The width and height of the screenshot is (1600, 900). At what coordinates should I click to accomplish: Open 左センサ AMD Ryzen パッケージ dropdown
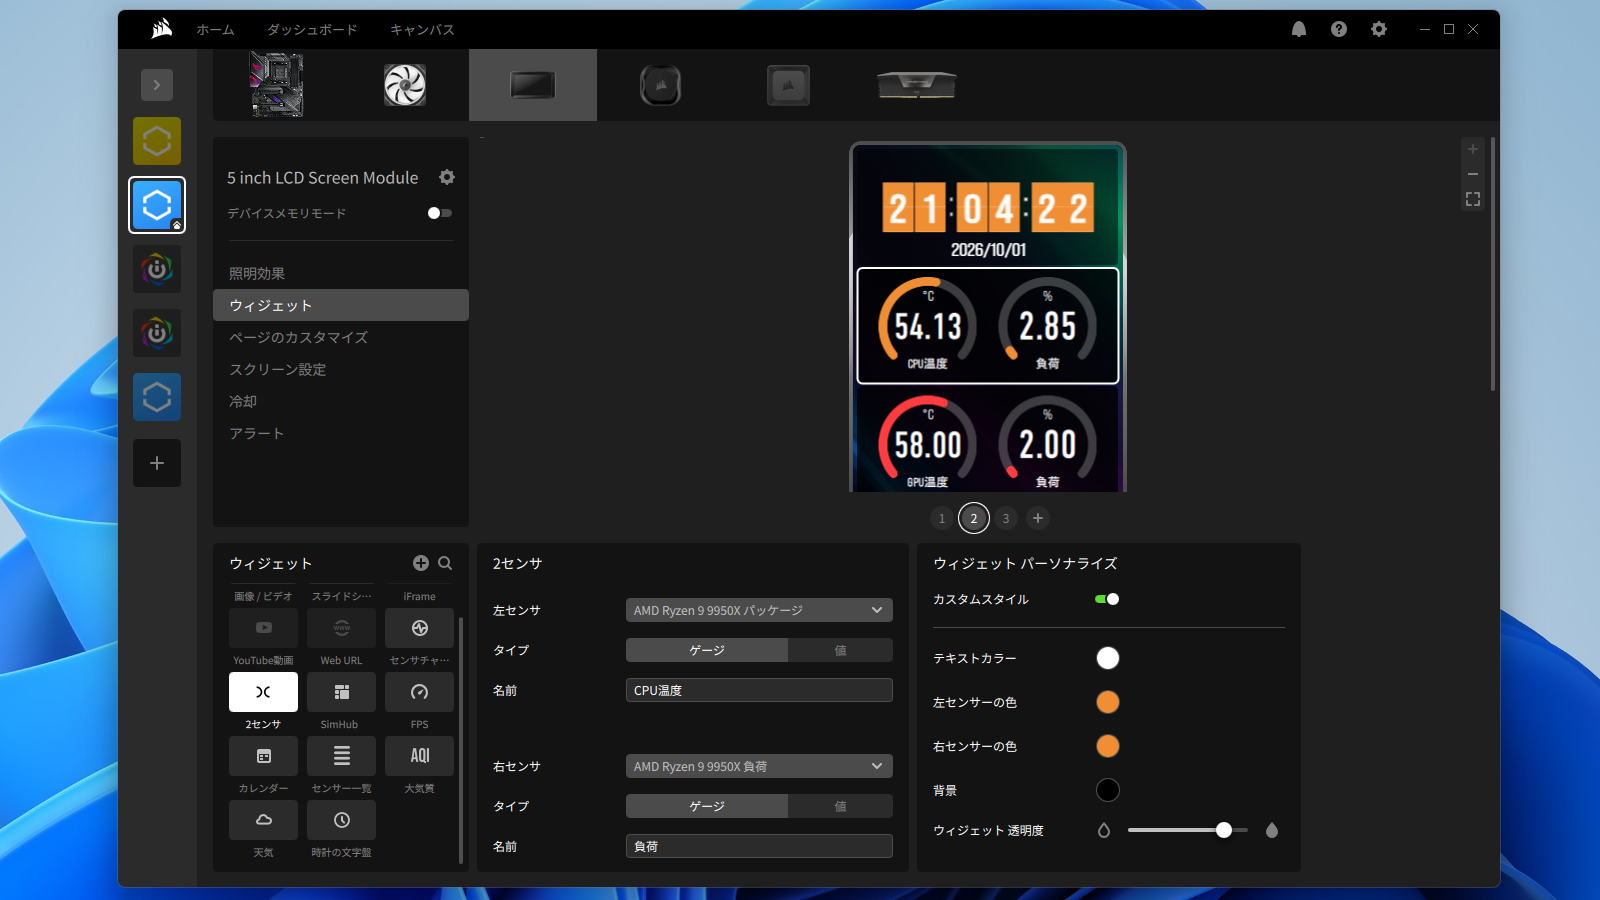759,610
